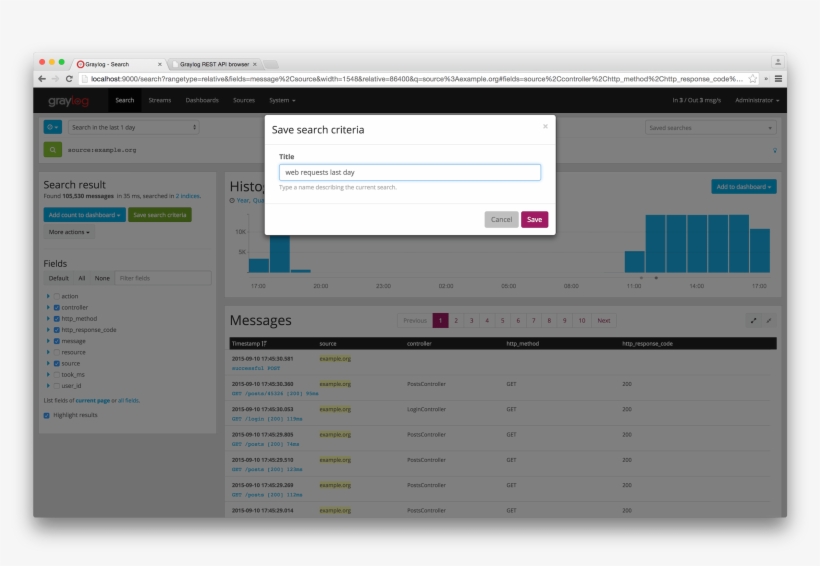Screen dimensions: 820x566
Task: Uncheck the controller field checkbox
Action: 56,307
